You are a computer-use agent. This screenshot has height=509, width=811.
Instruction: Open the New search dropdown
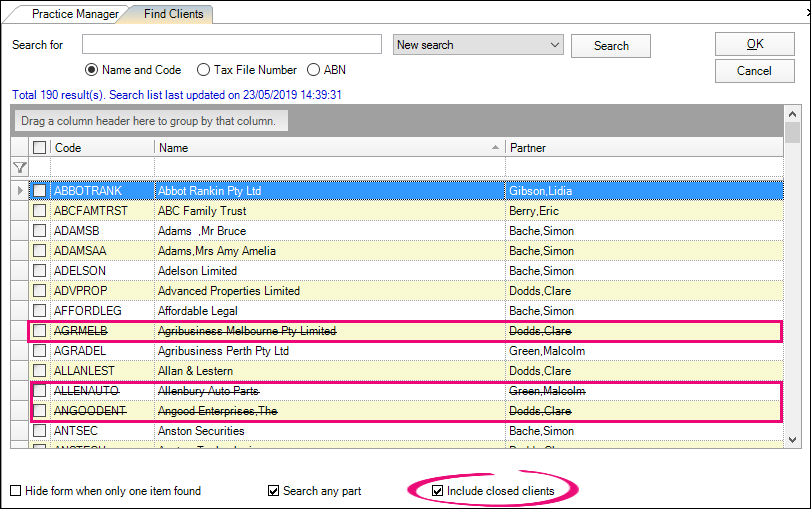click(x=555, y=45)
